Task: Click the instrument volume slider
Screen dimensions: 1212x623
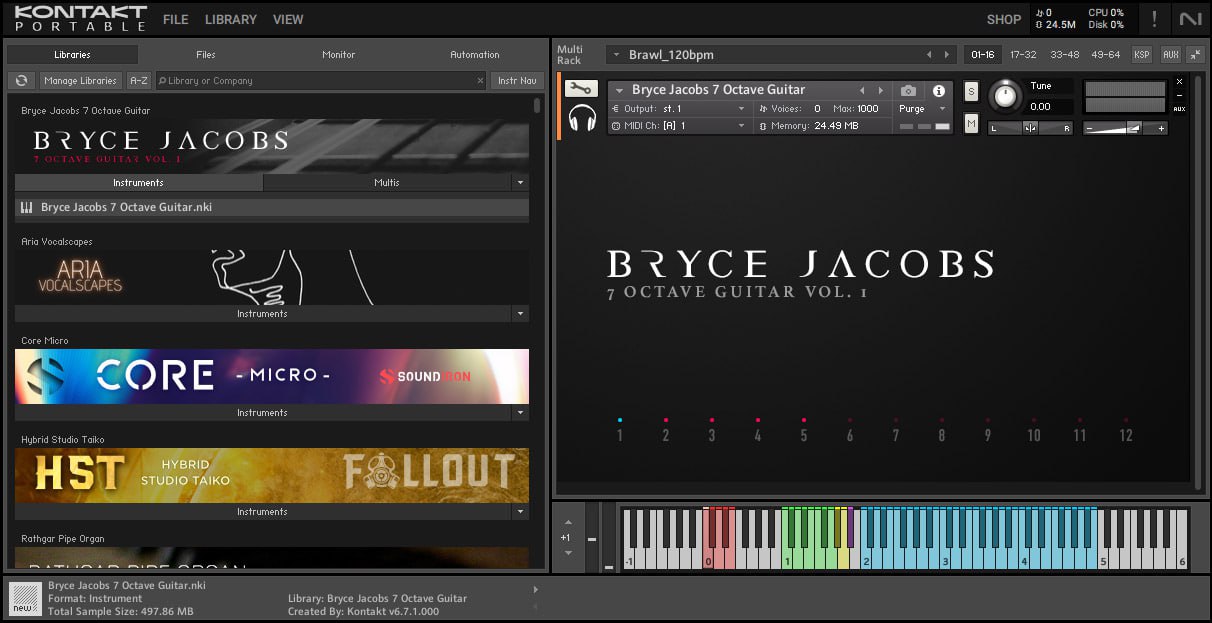Action: pyautogui.click(x=1125, y=128)
